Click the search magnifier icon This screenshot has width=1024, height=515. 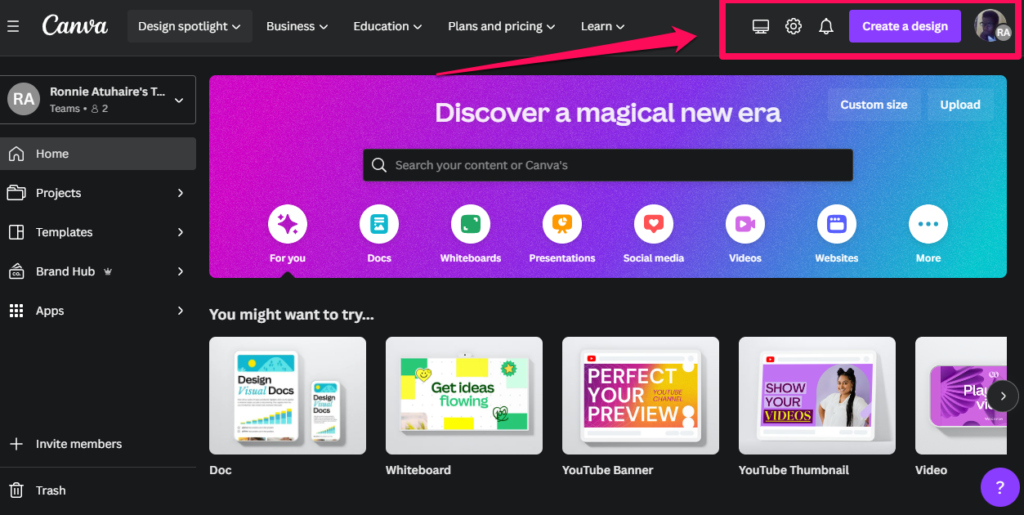(379, 165)
